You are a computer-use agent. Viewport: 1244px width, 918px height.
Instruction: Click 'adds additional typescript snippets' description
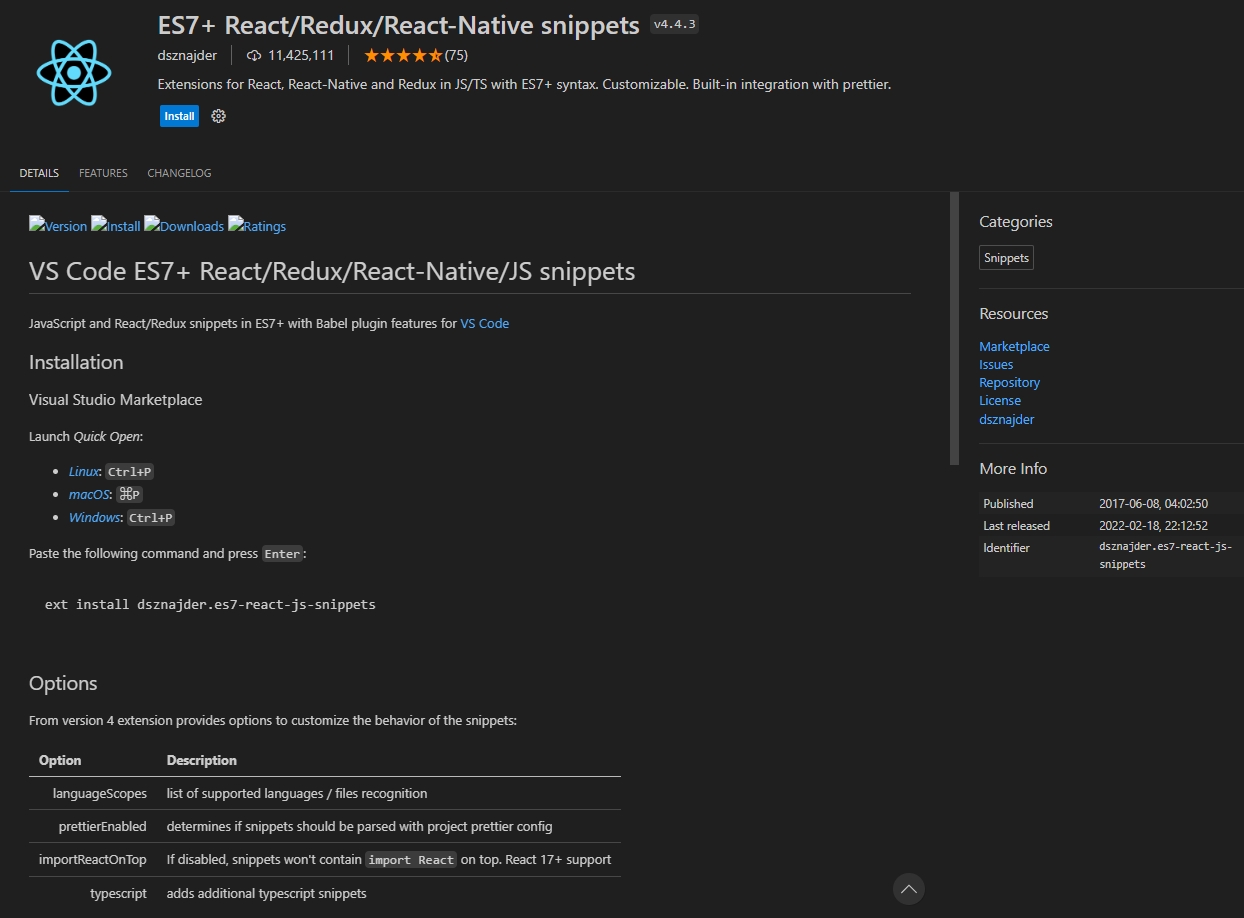[267, 893]
